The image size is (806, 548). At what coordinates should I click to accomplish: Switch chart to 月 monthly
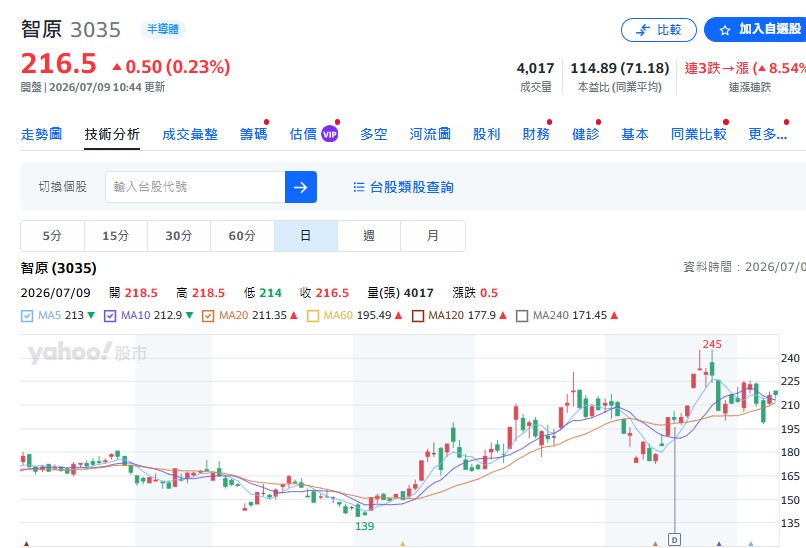pos(433,236)
